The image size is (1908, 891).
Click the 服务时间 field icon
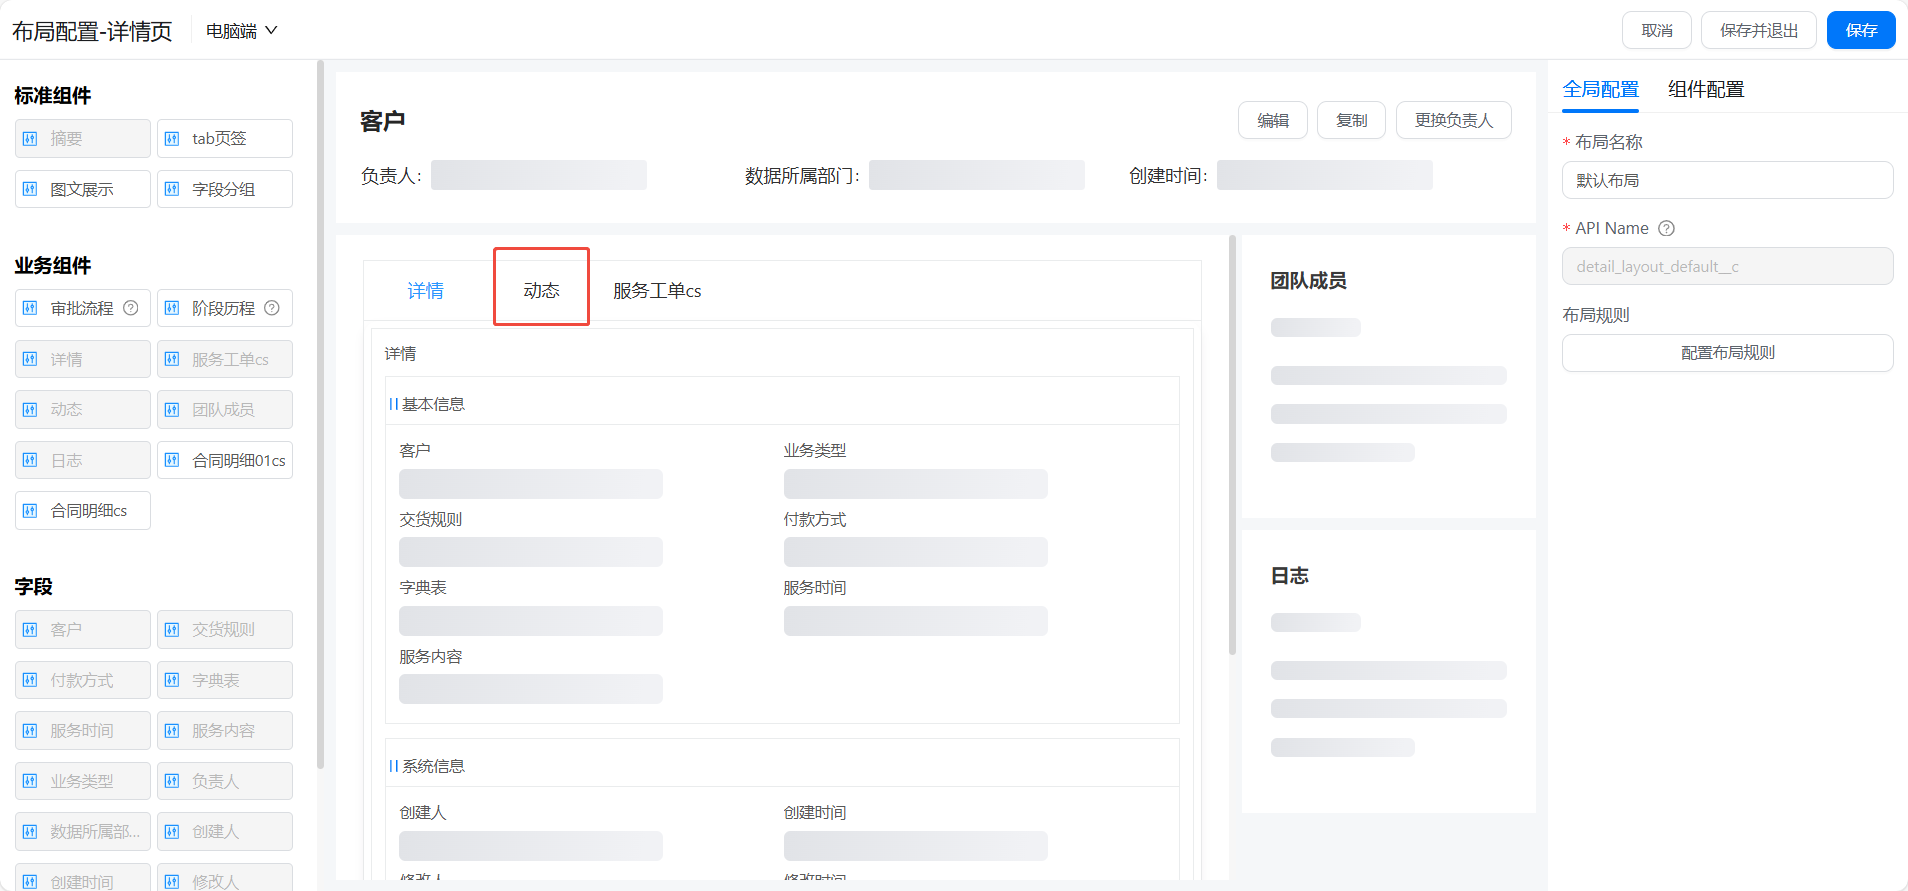[x=30, y=731]
